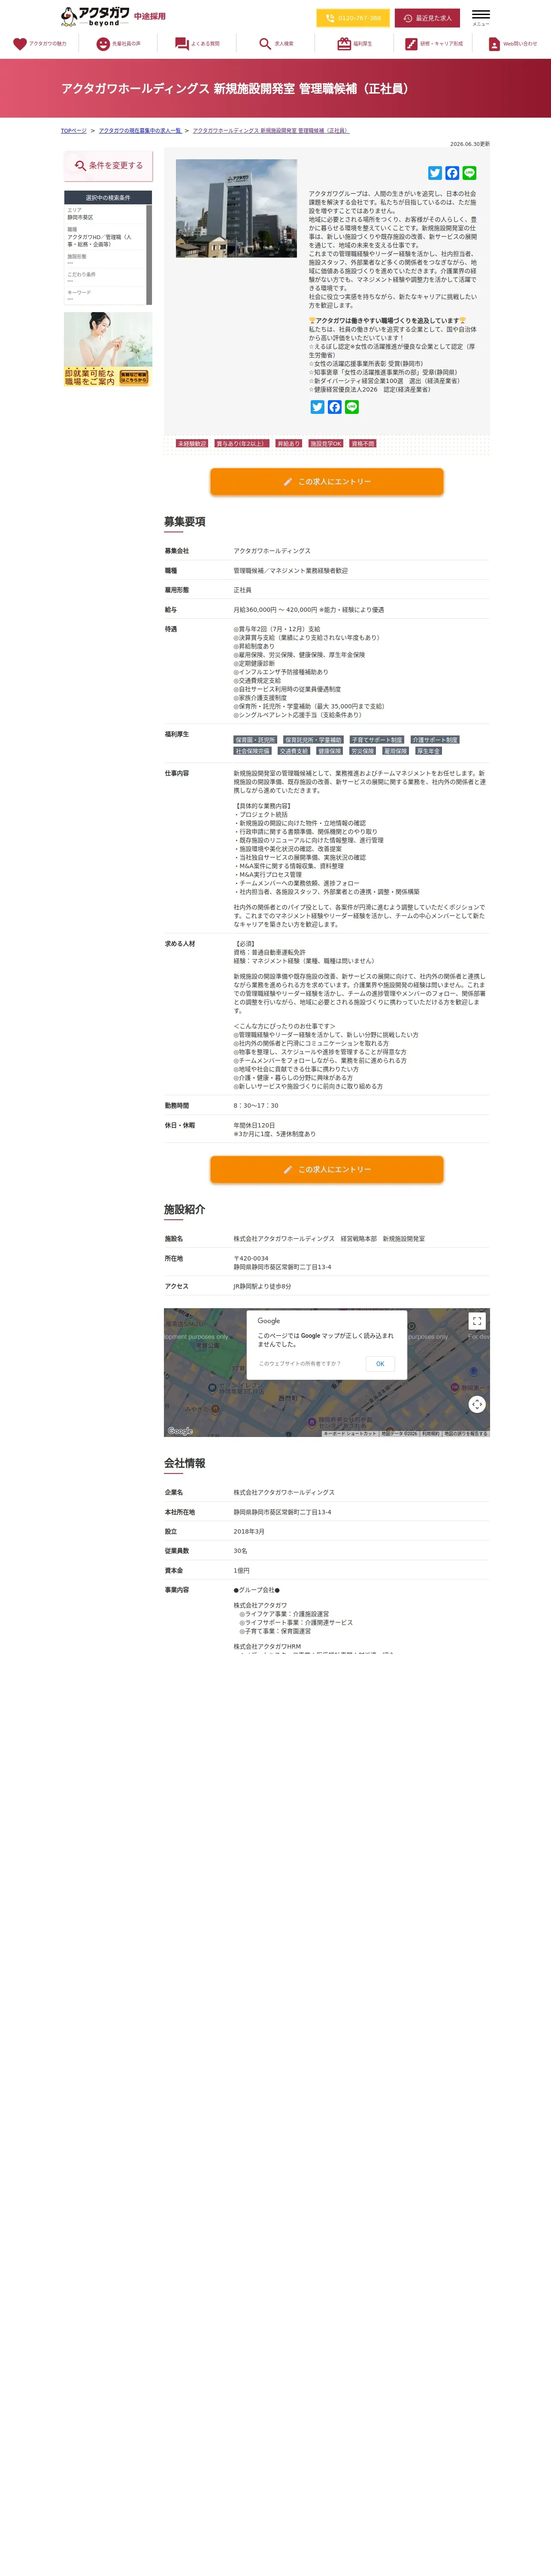Click the Akutagawa building photo

click(x=236, y=208)
